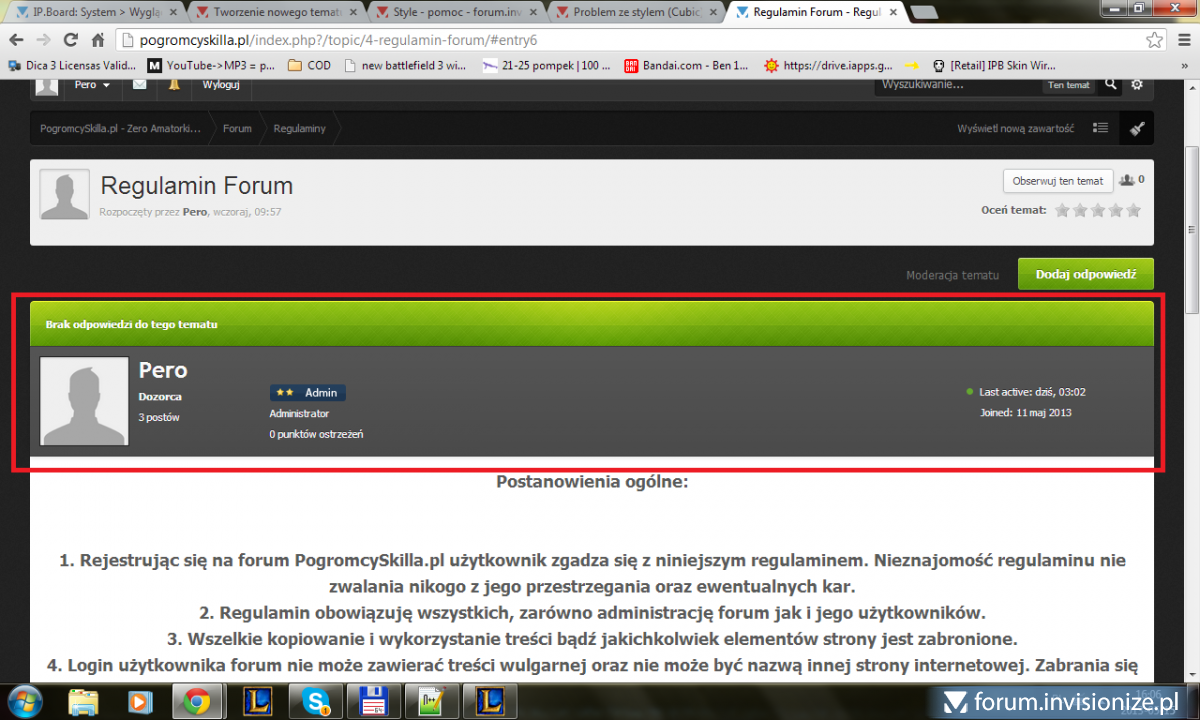
Task: Bookmark this page with the star icon
Action: click(x=1154, y=40)
